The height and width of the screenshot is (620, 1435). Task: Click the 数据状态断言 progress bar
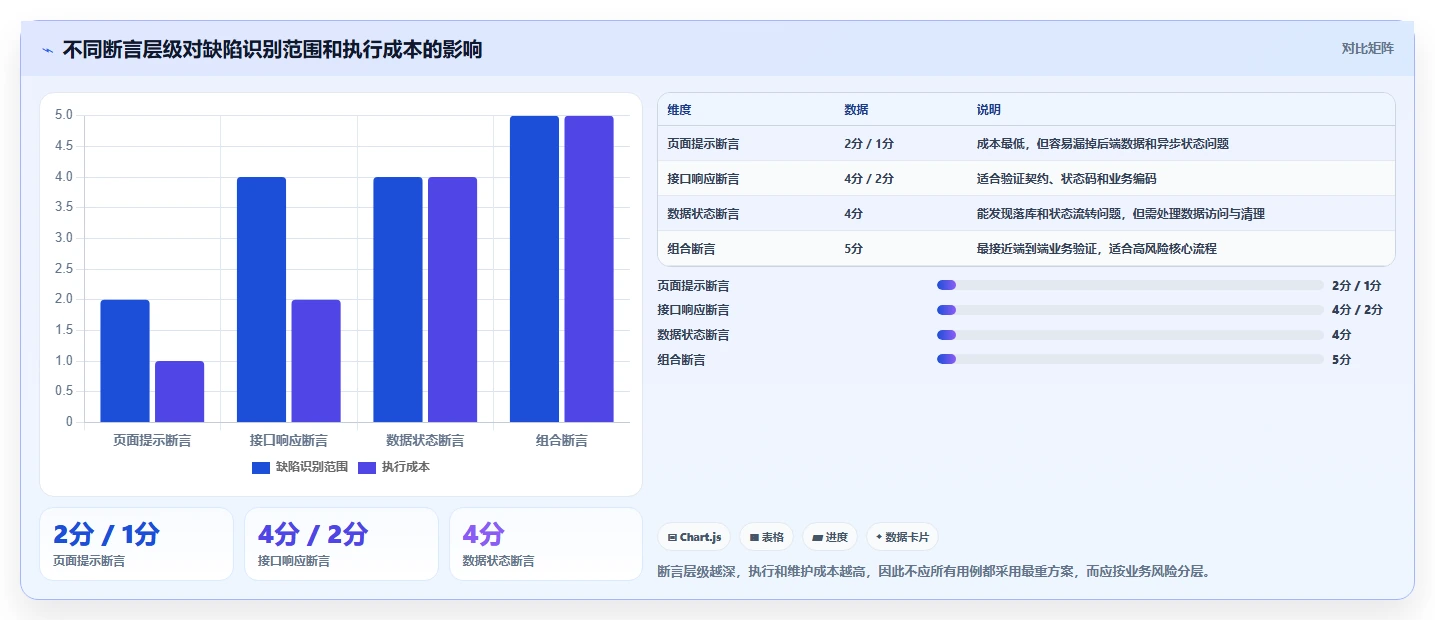(x=1130, y=335)
